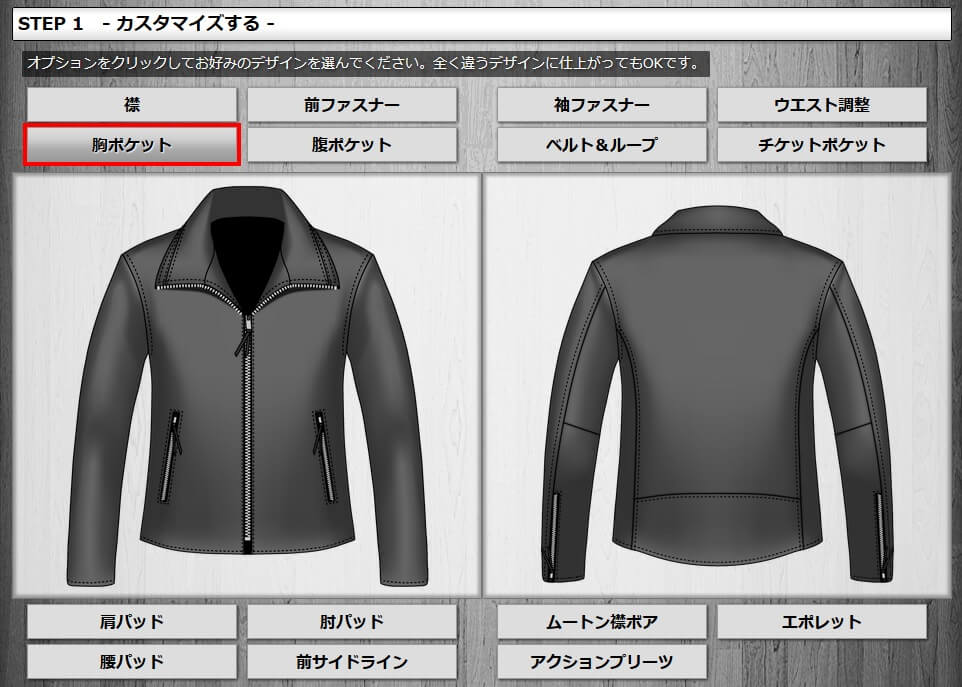
Task: Choose the アクションプリーツ action pleats option
Action: pyautogui.click(x=602, y=662)
